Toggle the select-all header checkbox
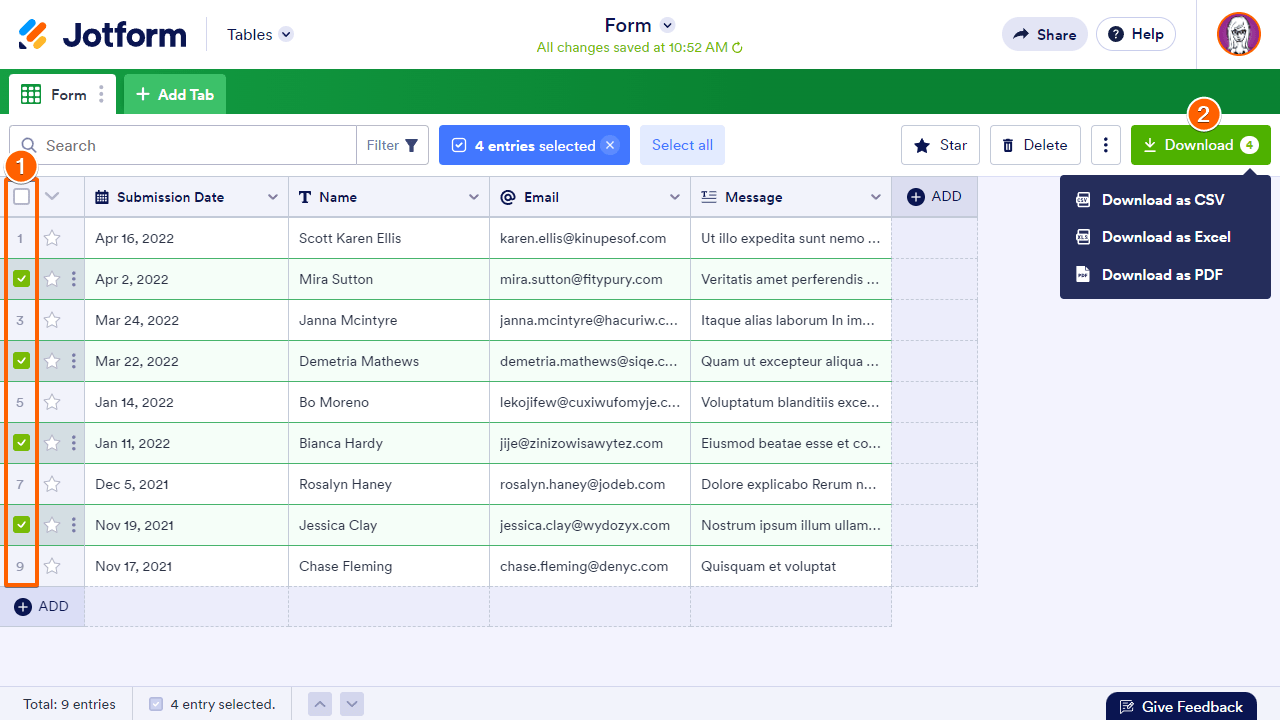The height and width of the screenshot is (720, 1280). click(21, 197)
